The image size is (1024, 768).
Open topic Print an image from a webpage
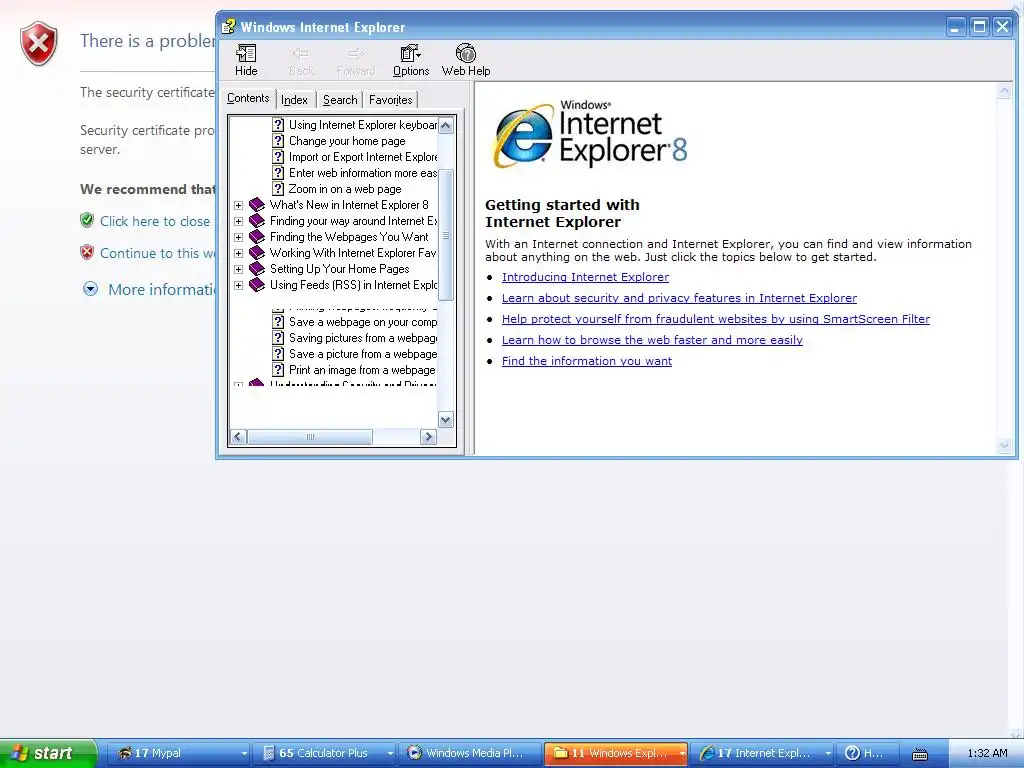click(362, 370)
